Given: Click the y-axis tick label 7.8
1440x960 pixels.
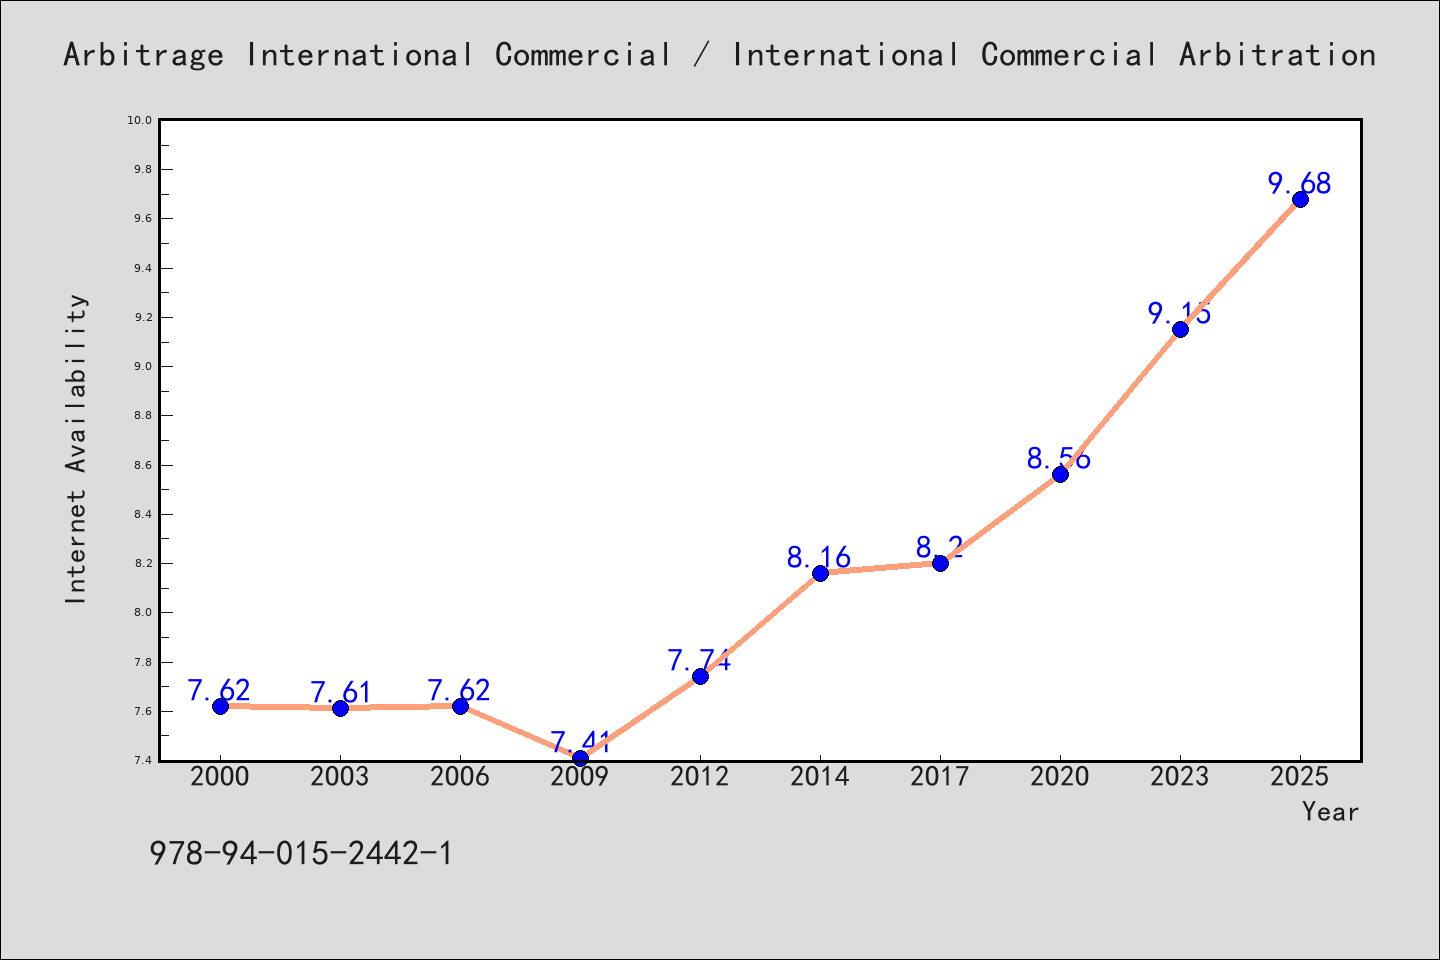Looking at the screenshot, I should [143, 662].
